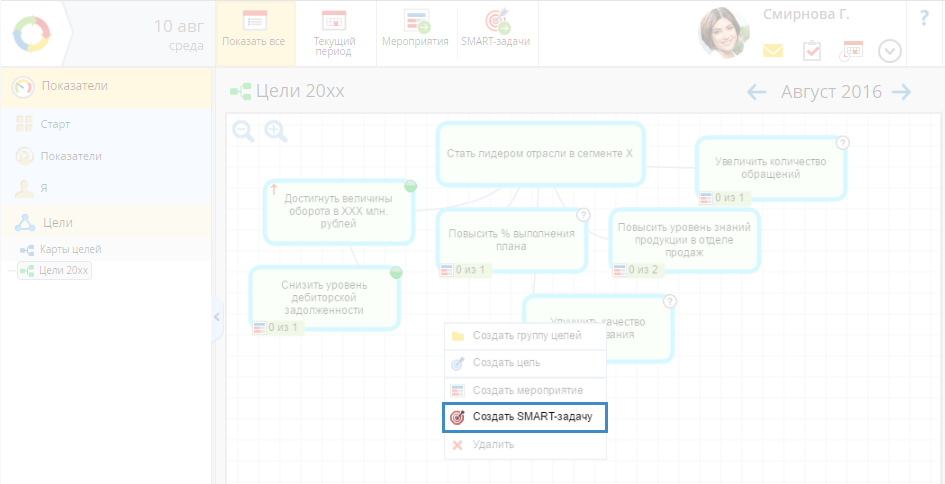Select goal Повысить уровень знаний продукции

[x=684, y=240]
